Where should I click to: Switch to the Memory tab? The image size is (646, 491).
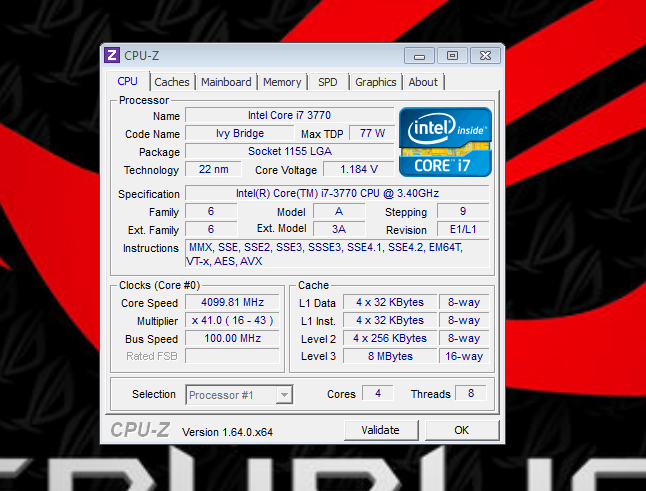click(282, 82)
